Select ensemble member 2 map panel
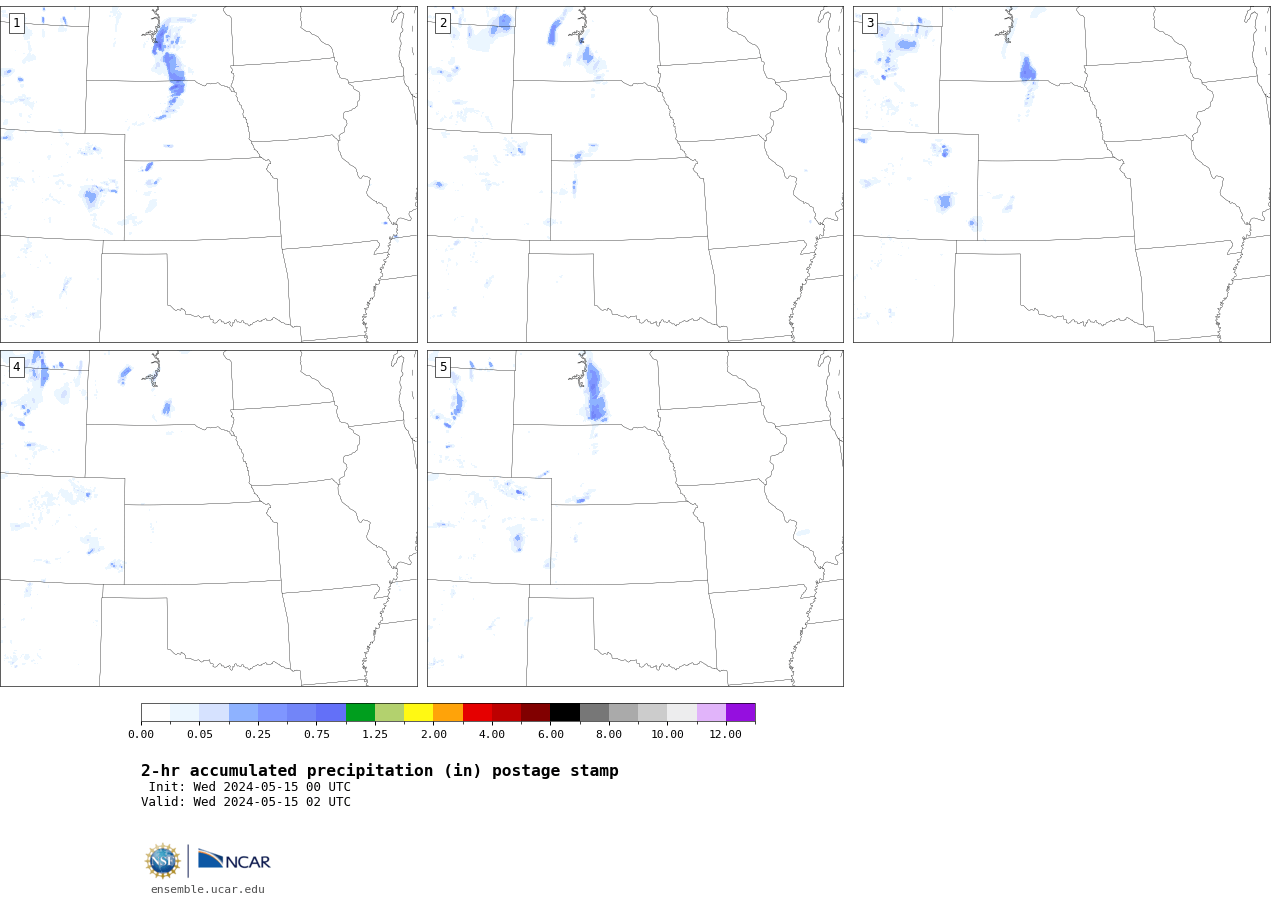 coord(635,175)
